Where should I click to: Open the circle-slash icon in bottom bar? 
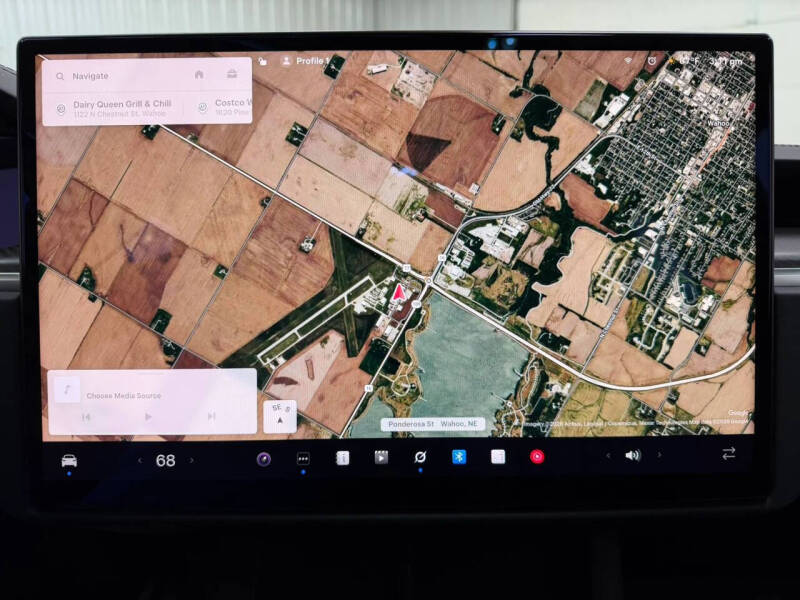pos(420,457)
